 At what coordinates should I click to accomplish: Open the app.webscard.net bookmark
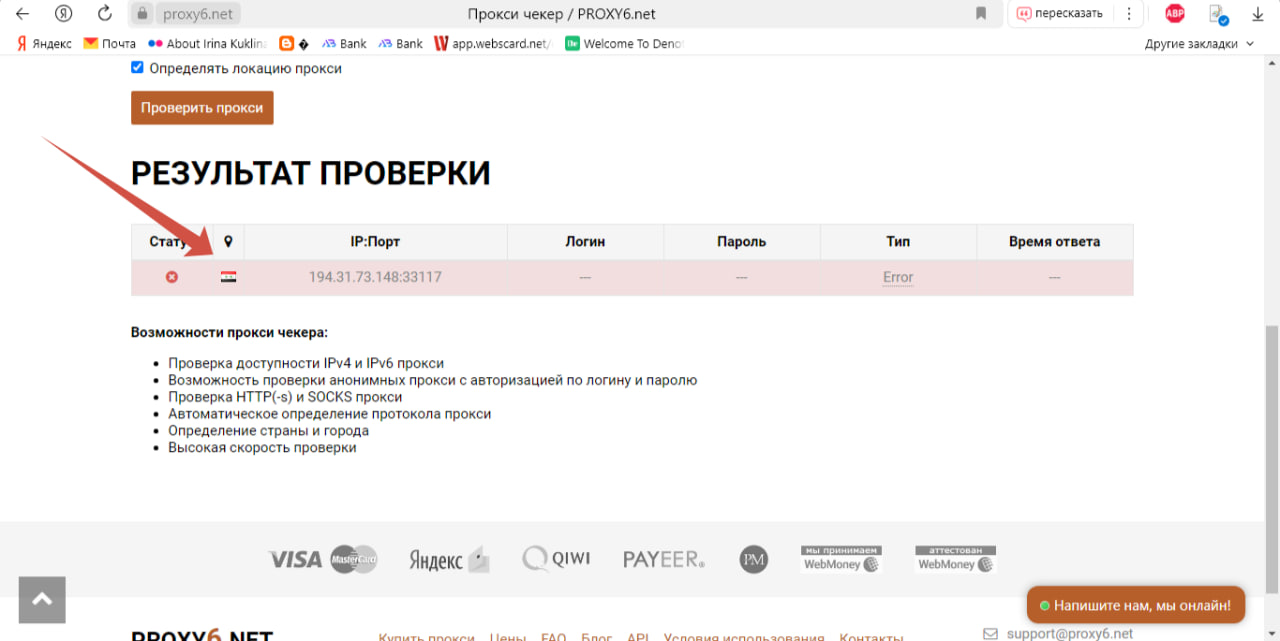click(x=493, y=44)
